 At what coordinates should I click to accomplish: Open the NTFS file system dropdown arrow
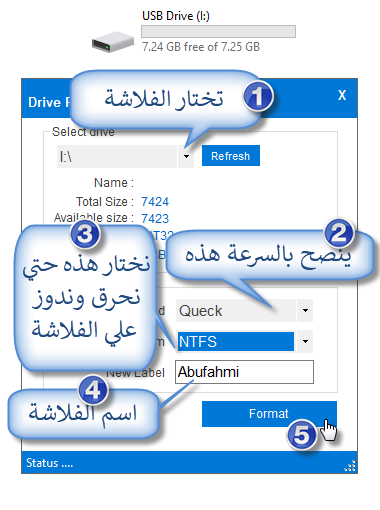(x=305, y=341)
